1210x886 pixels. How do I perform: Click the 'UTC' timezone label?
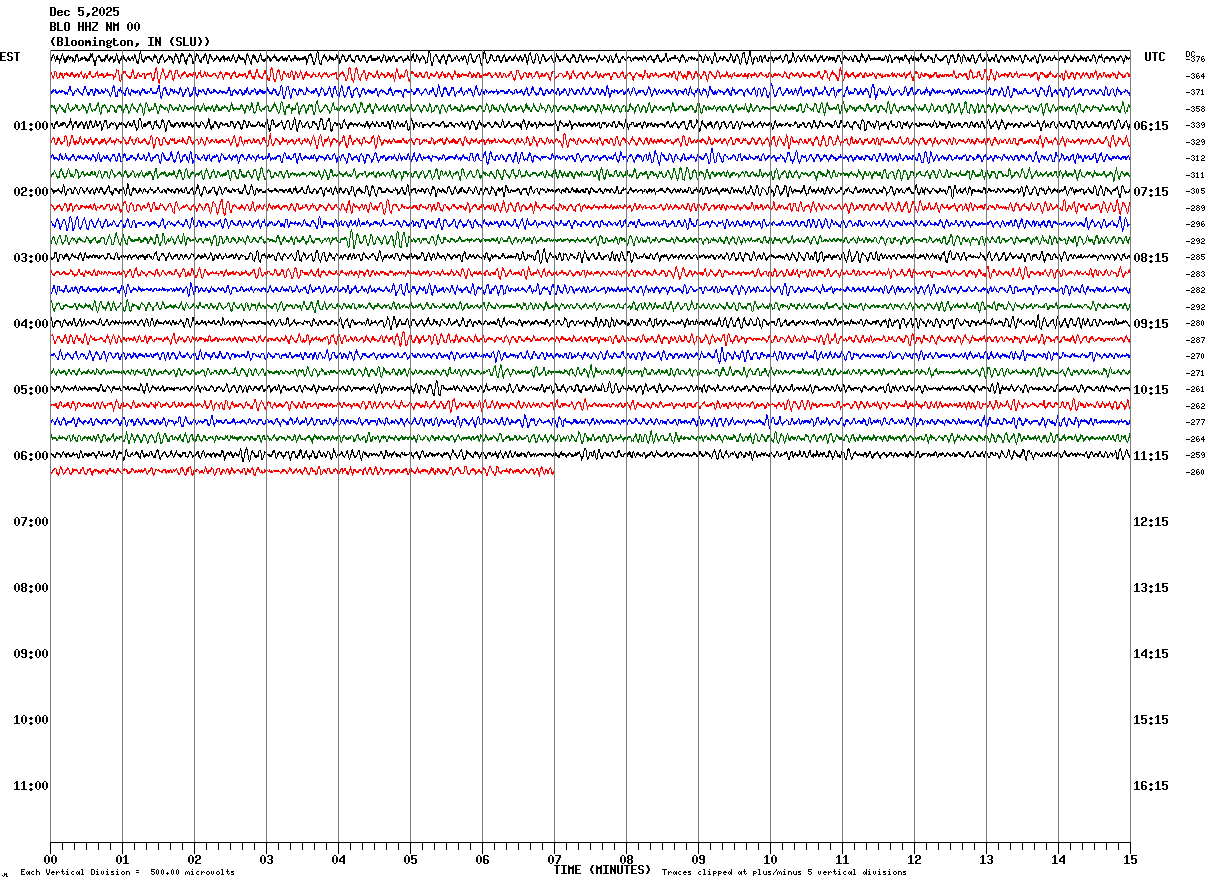tap(1155, 57)
